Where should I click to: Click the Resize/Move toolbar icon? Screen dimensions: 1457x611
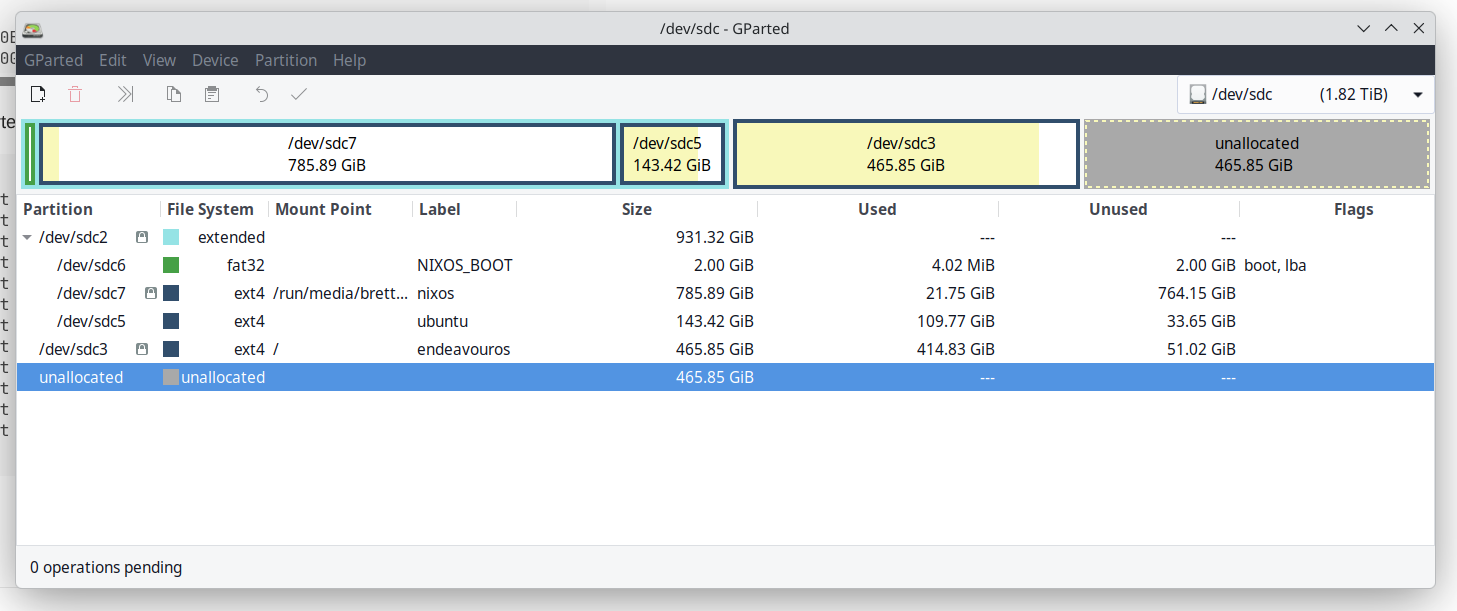tap(125, 94)
